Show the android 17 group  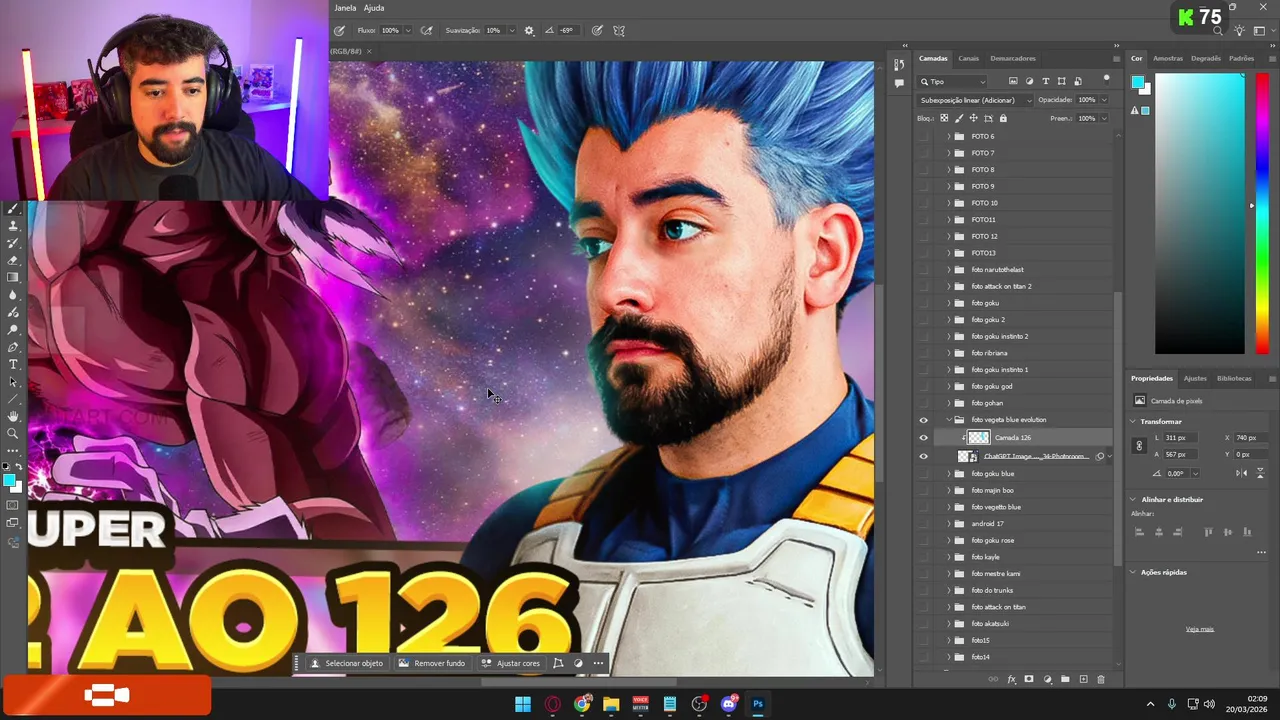[923, 523]
